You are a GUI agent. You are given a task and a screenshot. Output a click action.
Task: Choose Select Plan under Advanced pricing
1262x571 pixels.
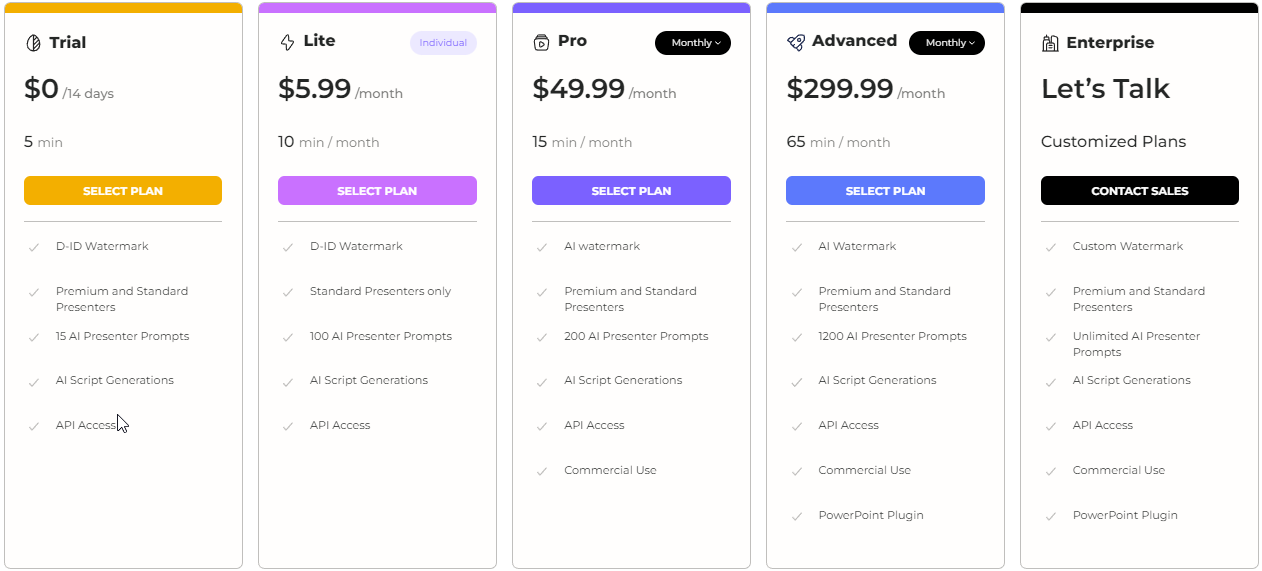click(885, 191)
